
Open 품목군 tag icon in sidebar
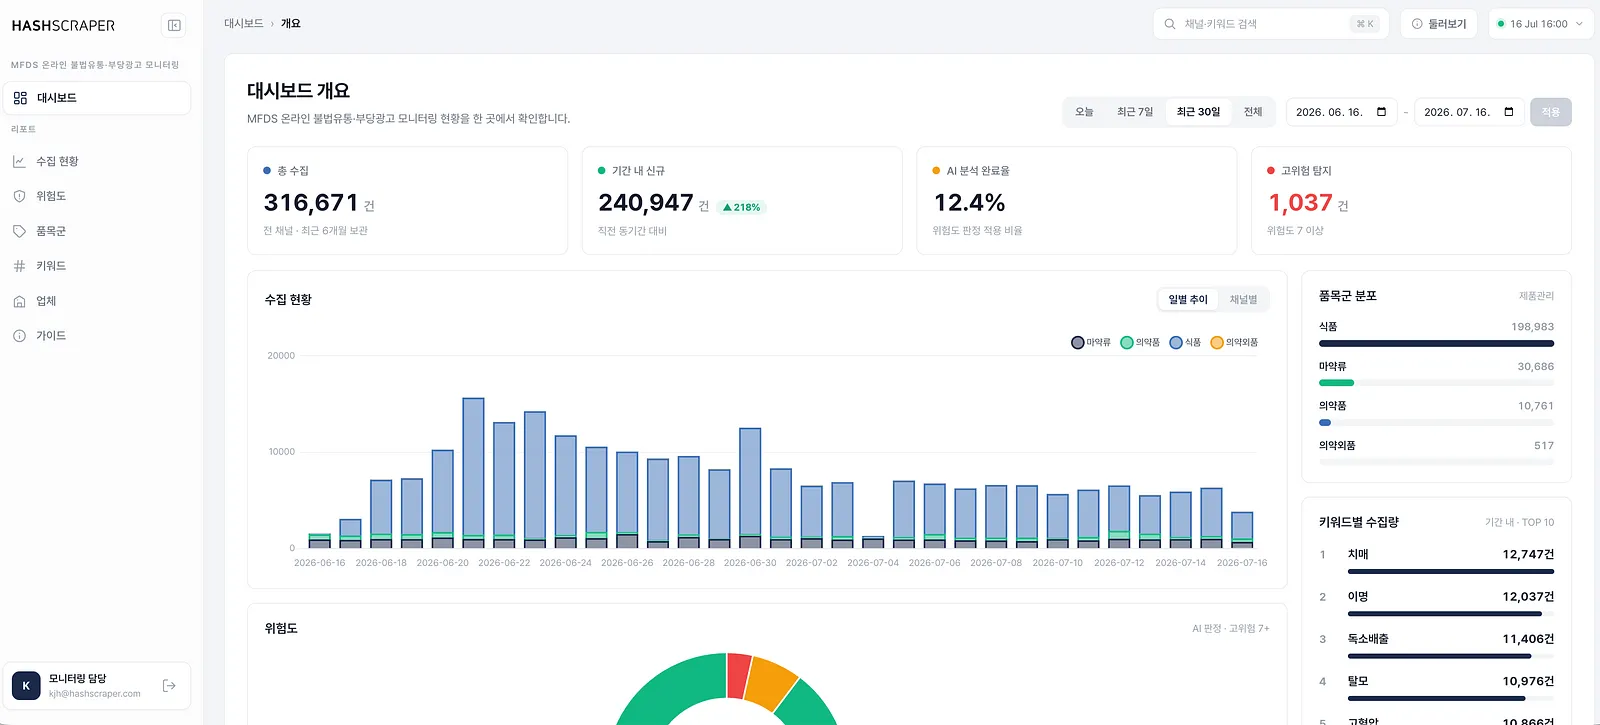(x=19, y=231)
